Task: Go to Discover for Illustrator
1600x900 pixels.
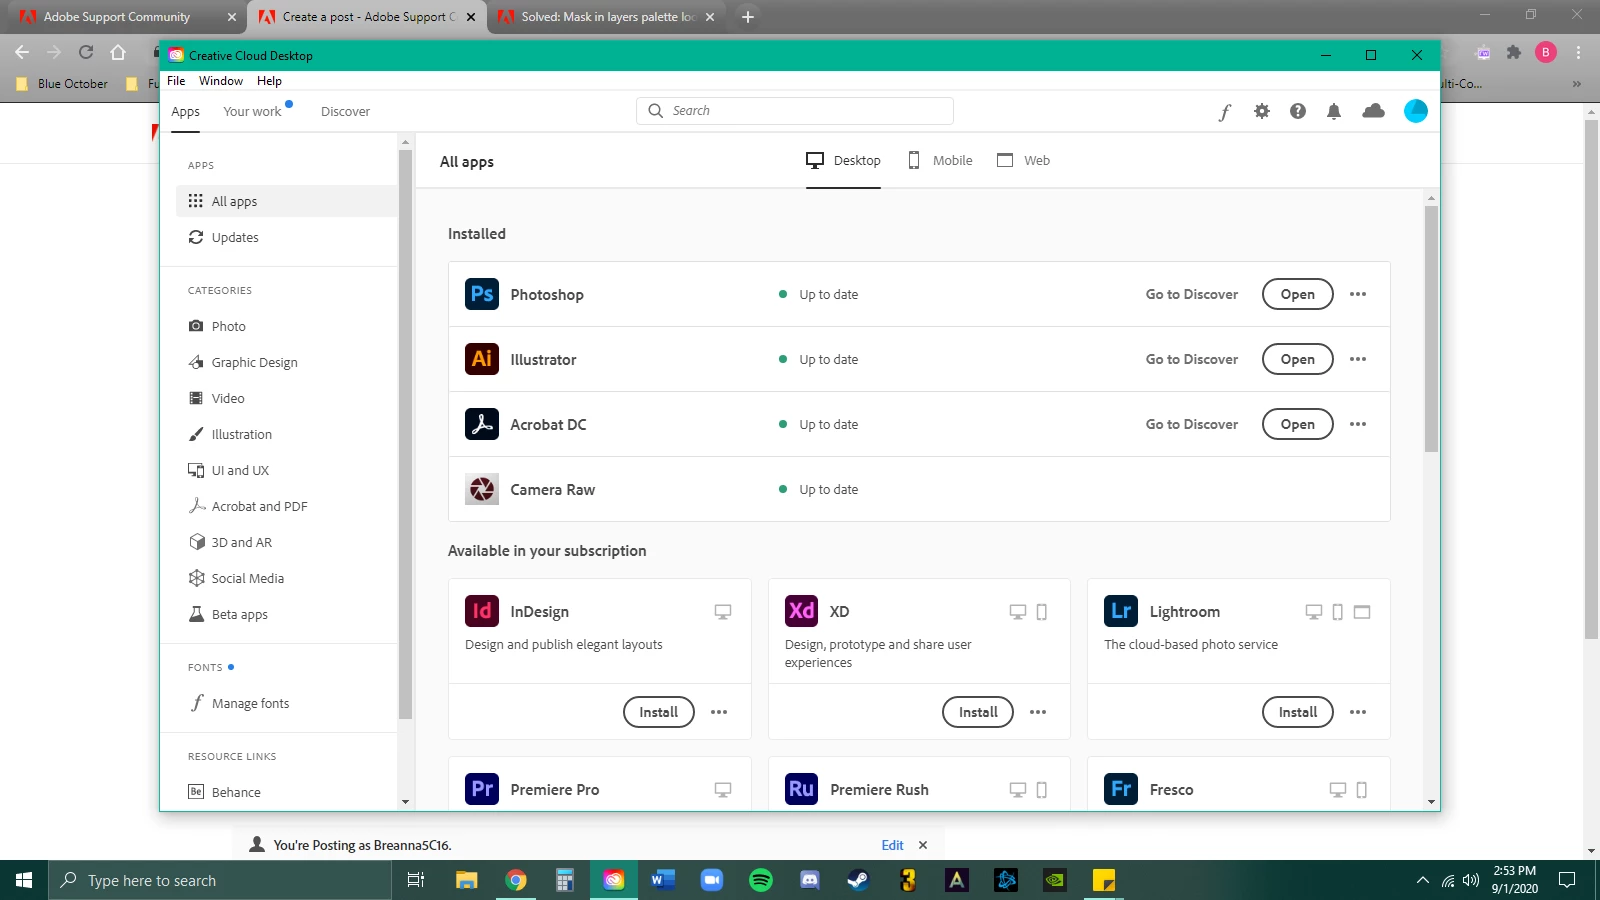Action: (1192, 359)
